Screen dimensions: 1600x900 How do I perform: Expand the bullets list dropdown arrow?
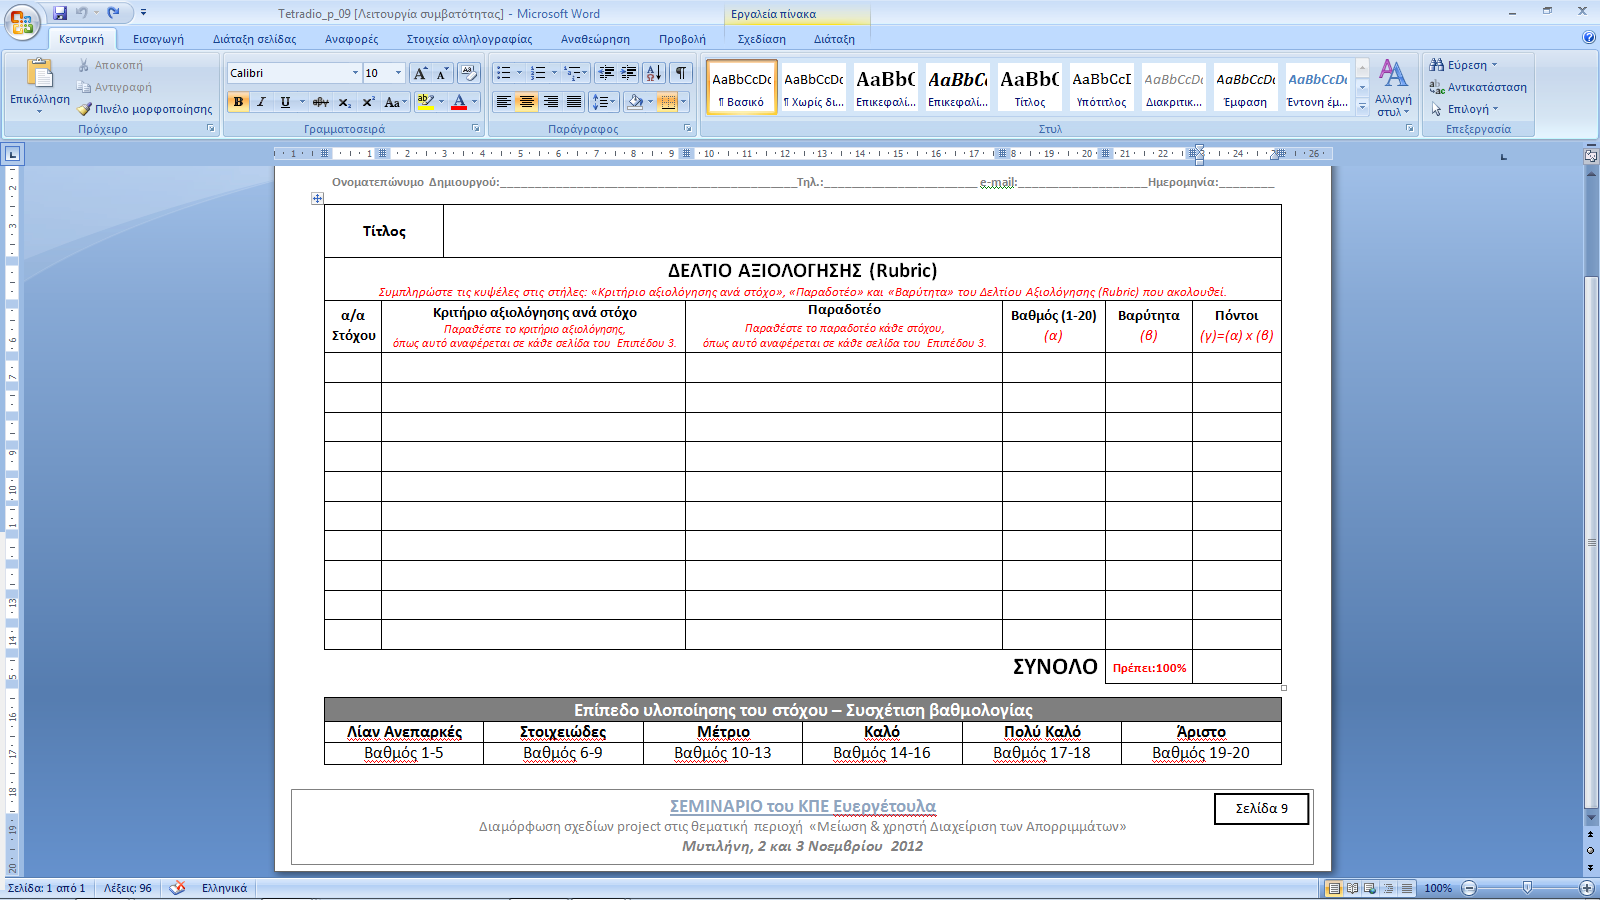(519, 73)
